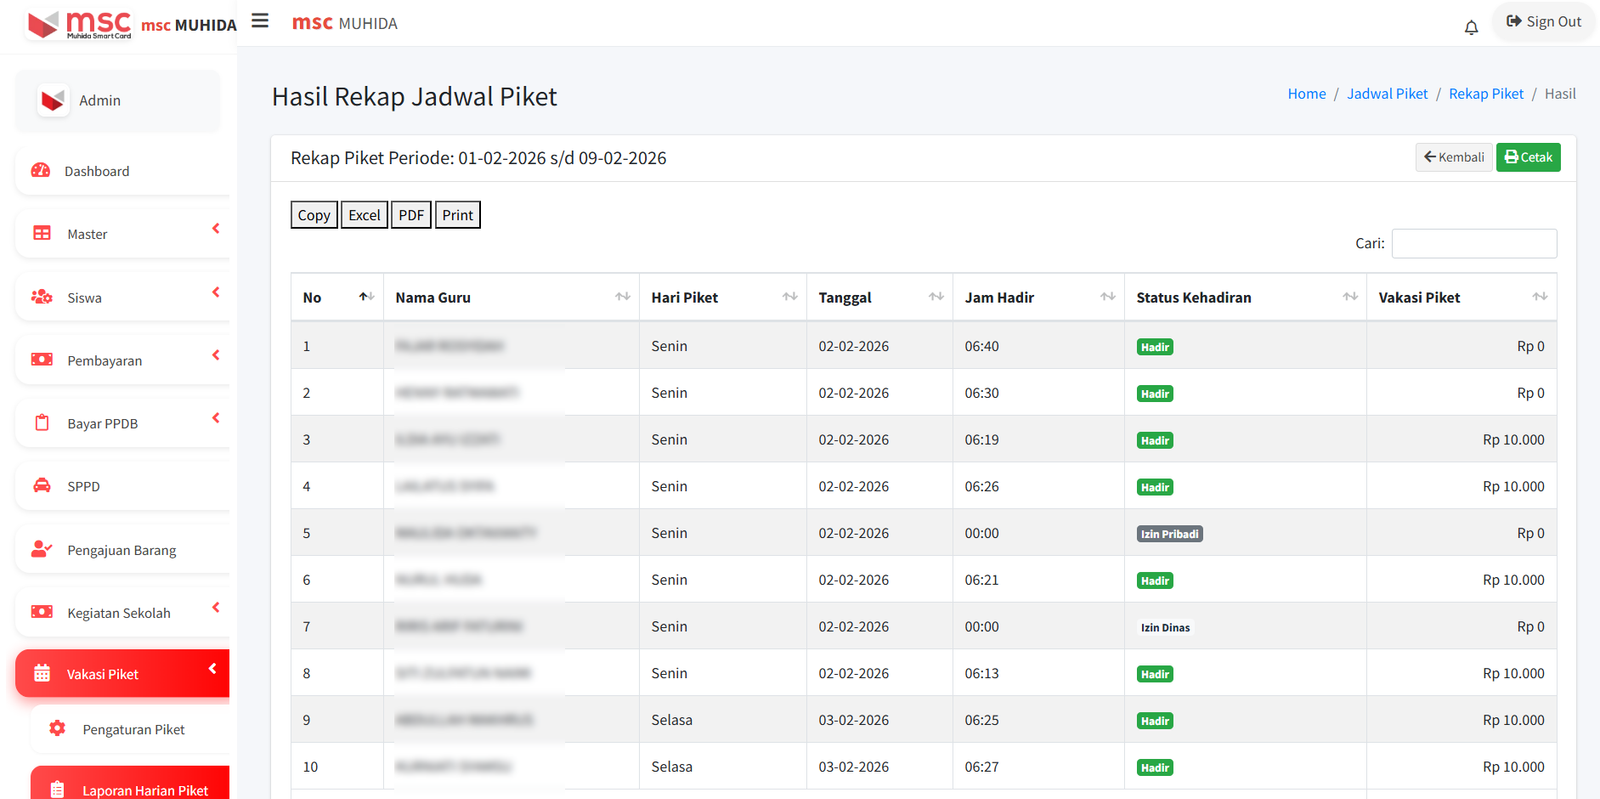Open the notification bell icon
The image size is (1600, 799).
tap(1470, 27)
